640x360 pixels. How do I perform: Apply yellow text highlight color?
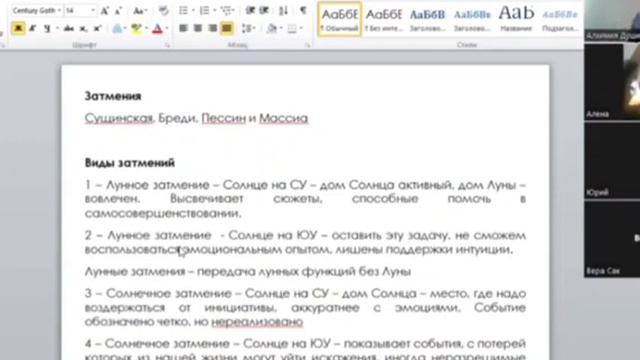click(x=137, y=29)
